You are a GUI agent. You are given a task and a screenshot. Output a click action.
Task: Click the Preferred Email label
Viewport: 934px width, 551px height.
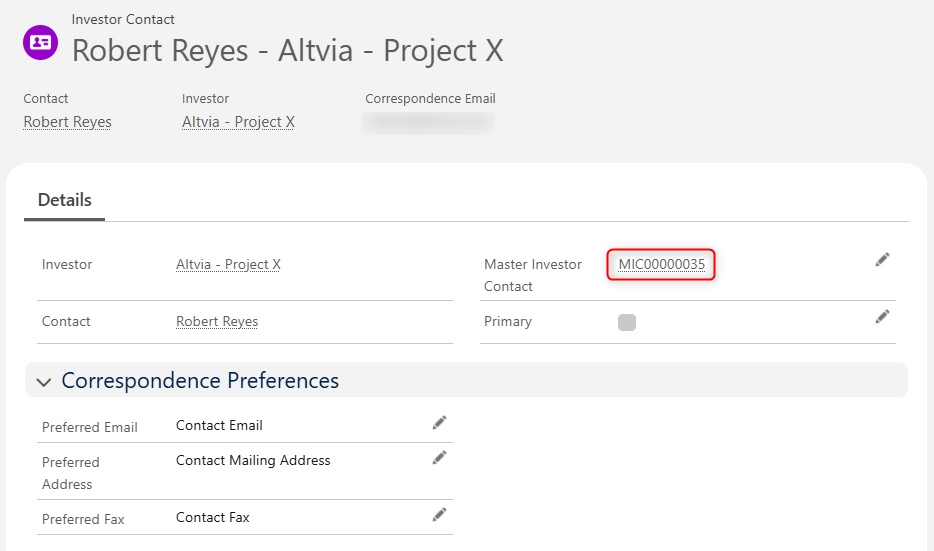tap(89, 428)
